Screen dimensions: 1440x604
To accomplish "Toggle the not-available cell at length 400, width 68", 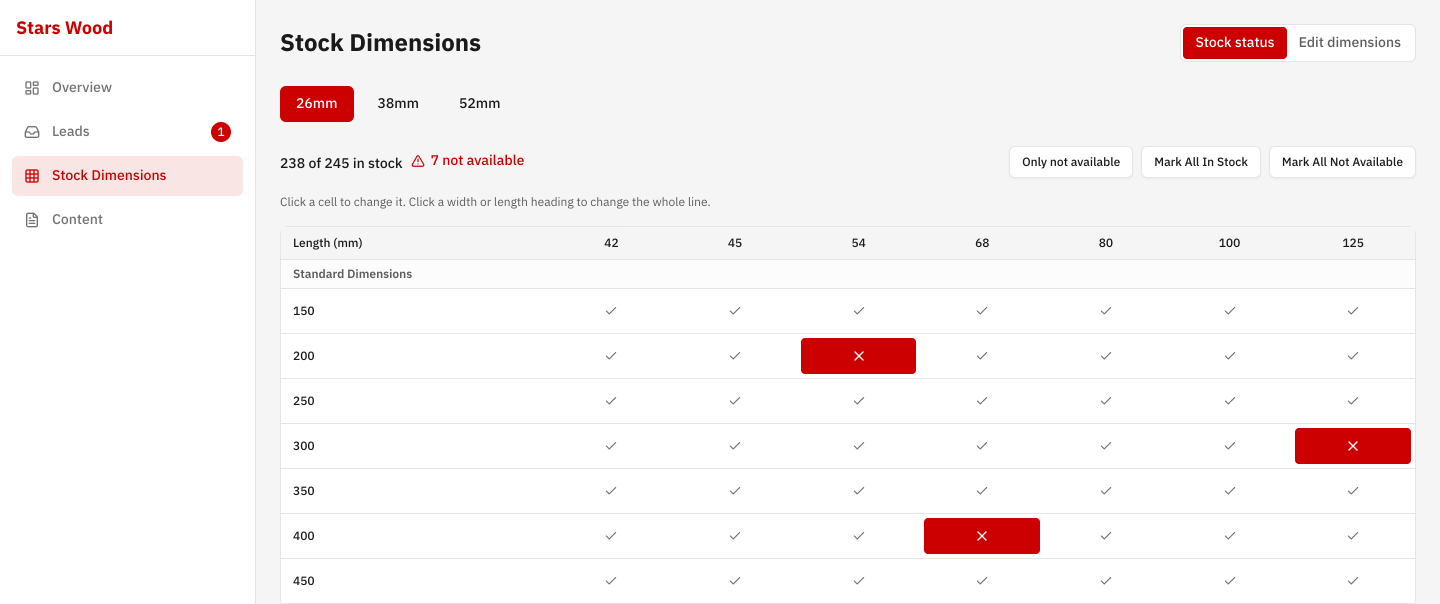I will (x=982, y=536).
